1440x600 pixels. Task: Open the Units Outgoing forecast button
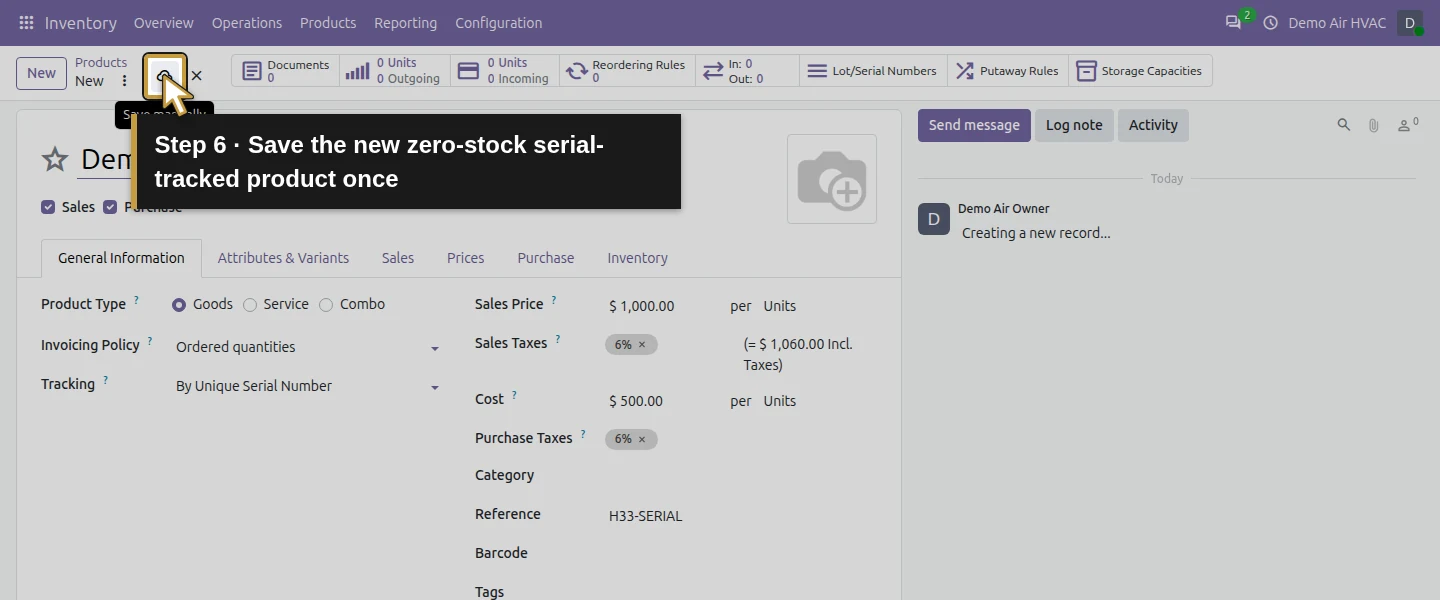coord(395,71)
